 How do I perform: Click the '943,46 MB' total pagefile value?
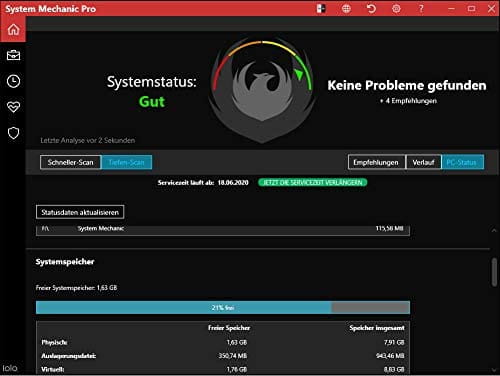click(x=390, y=356)
